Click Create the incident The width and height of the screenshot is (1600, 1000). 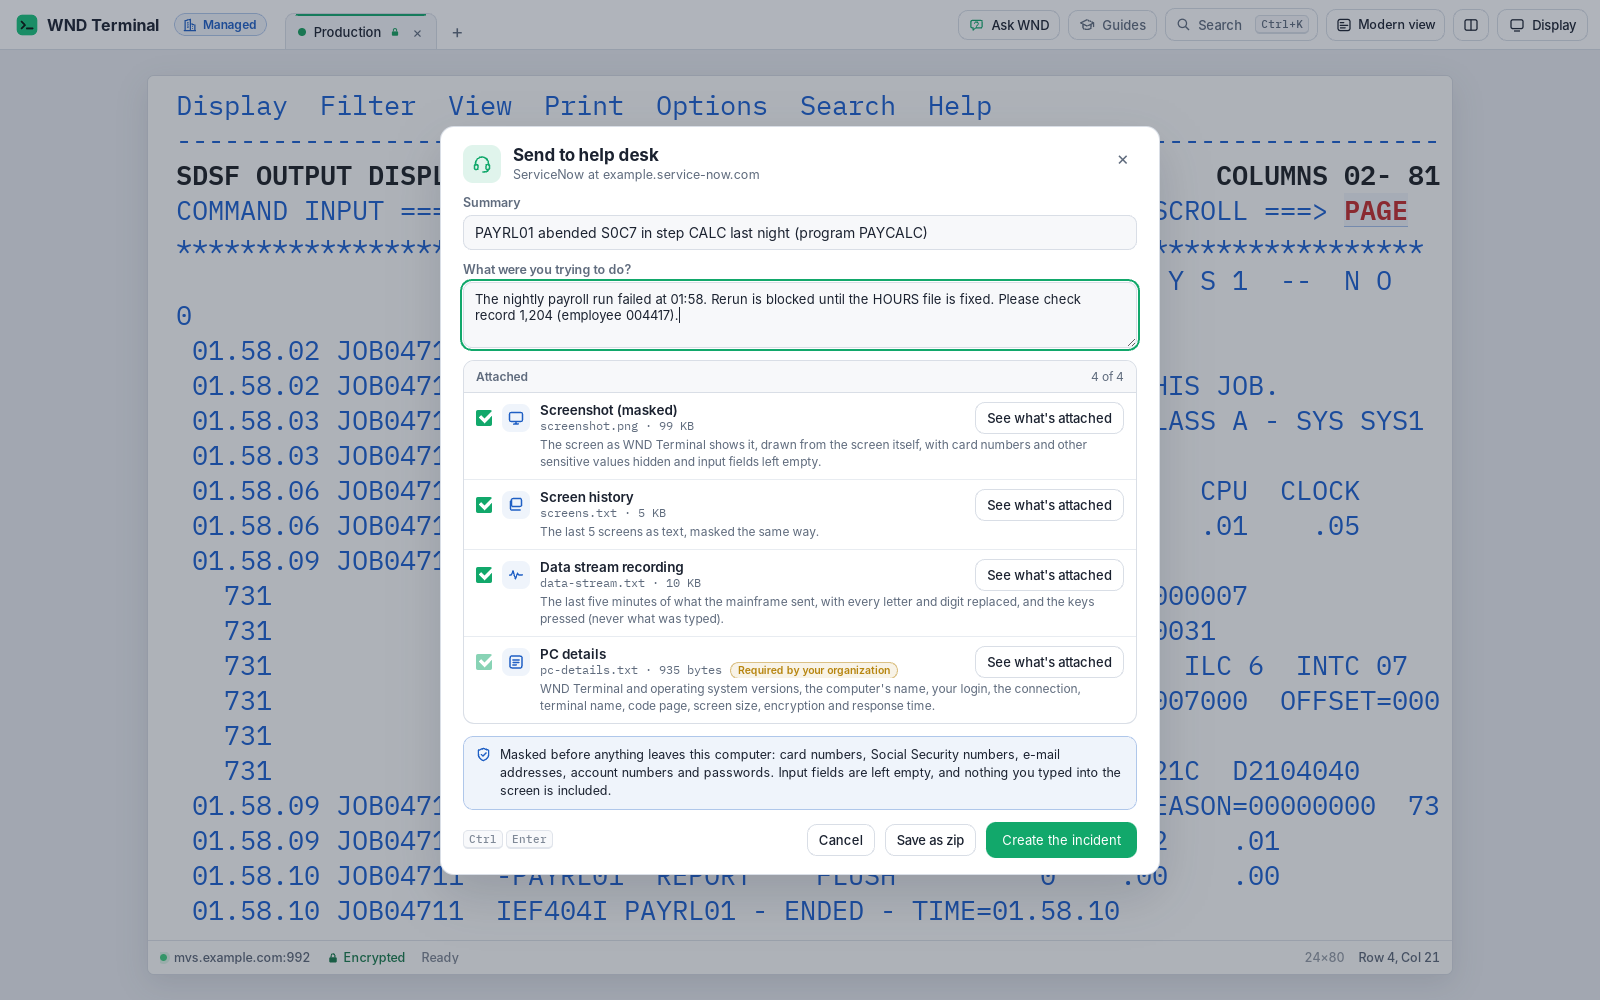(1061, 840)
